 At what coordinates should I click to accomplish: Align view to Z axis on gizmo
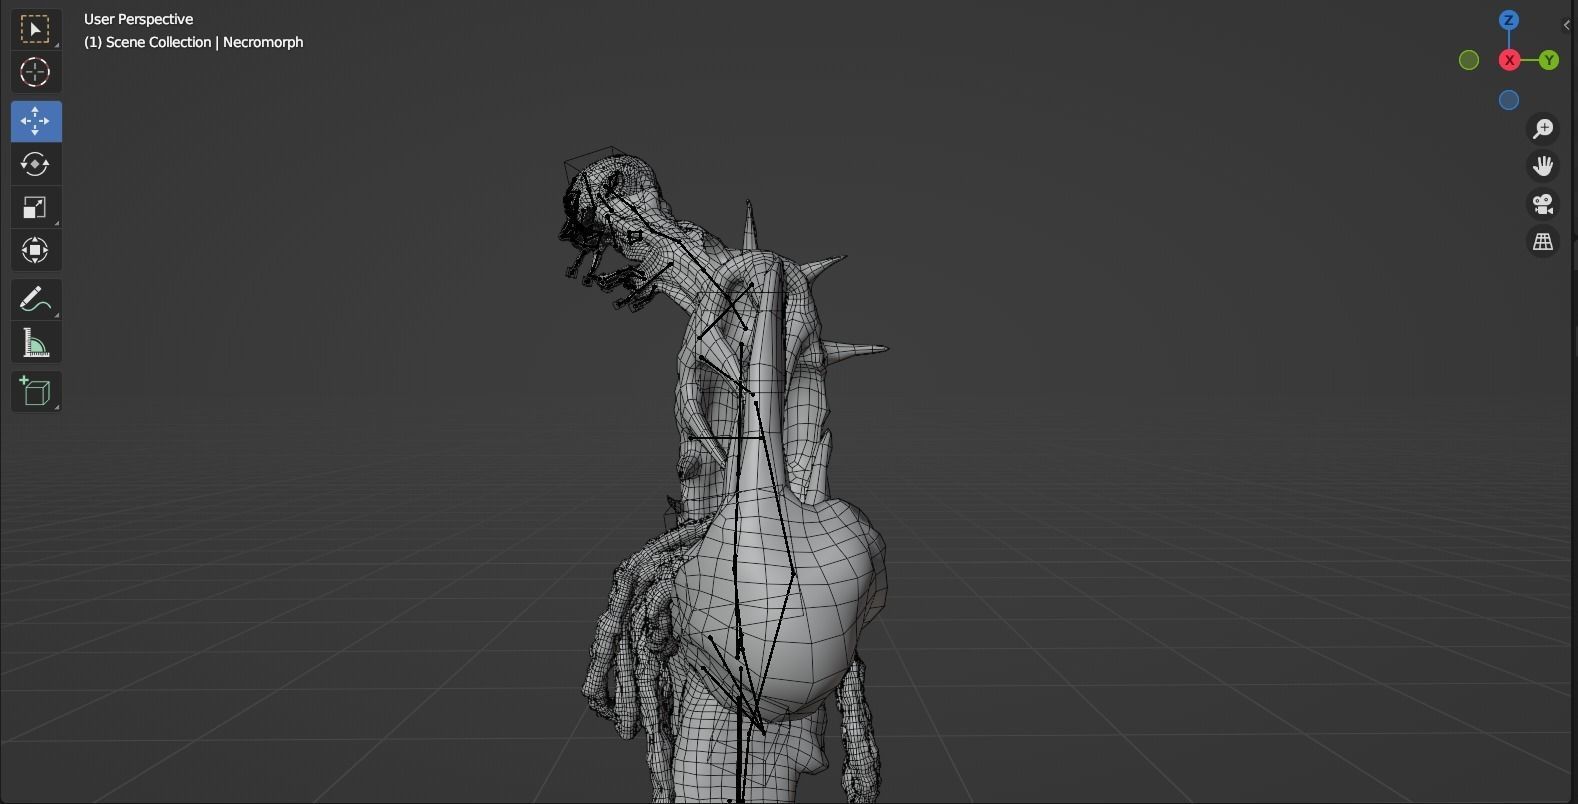pos(1509,20)
